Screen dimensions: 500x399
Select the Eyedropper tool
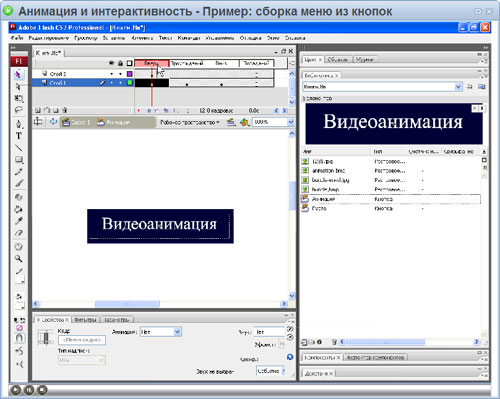coord(18,221)
